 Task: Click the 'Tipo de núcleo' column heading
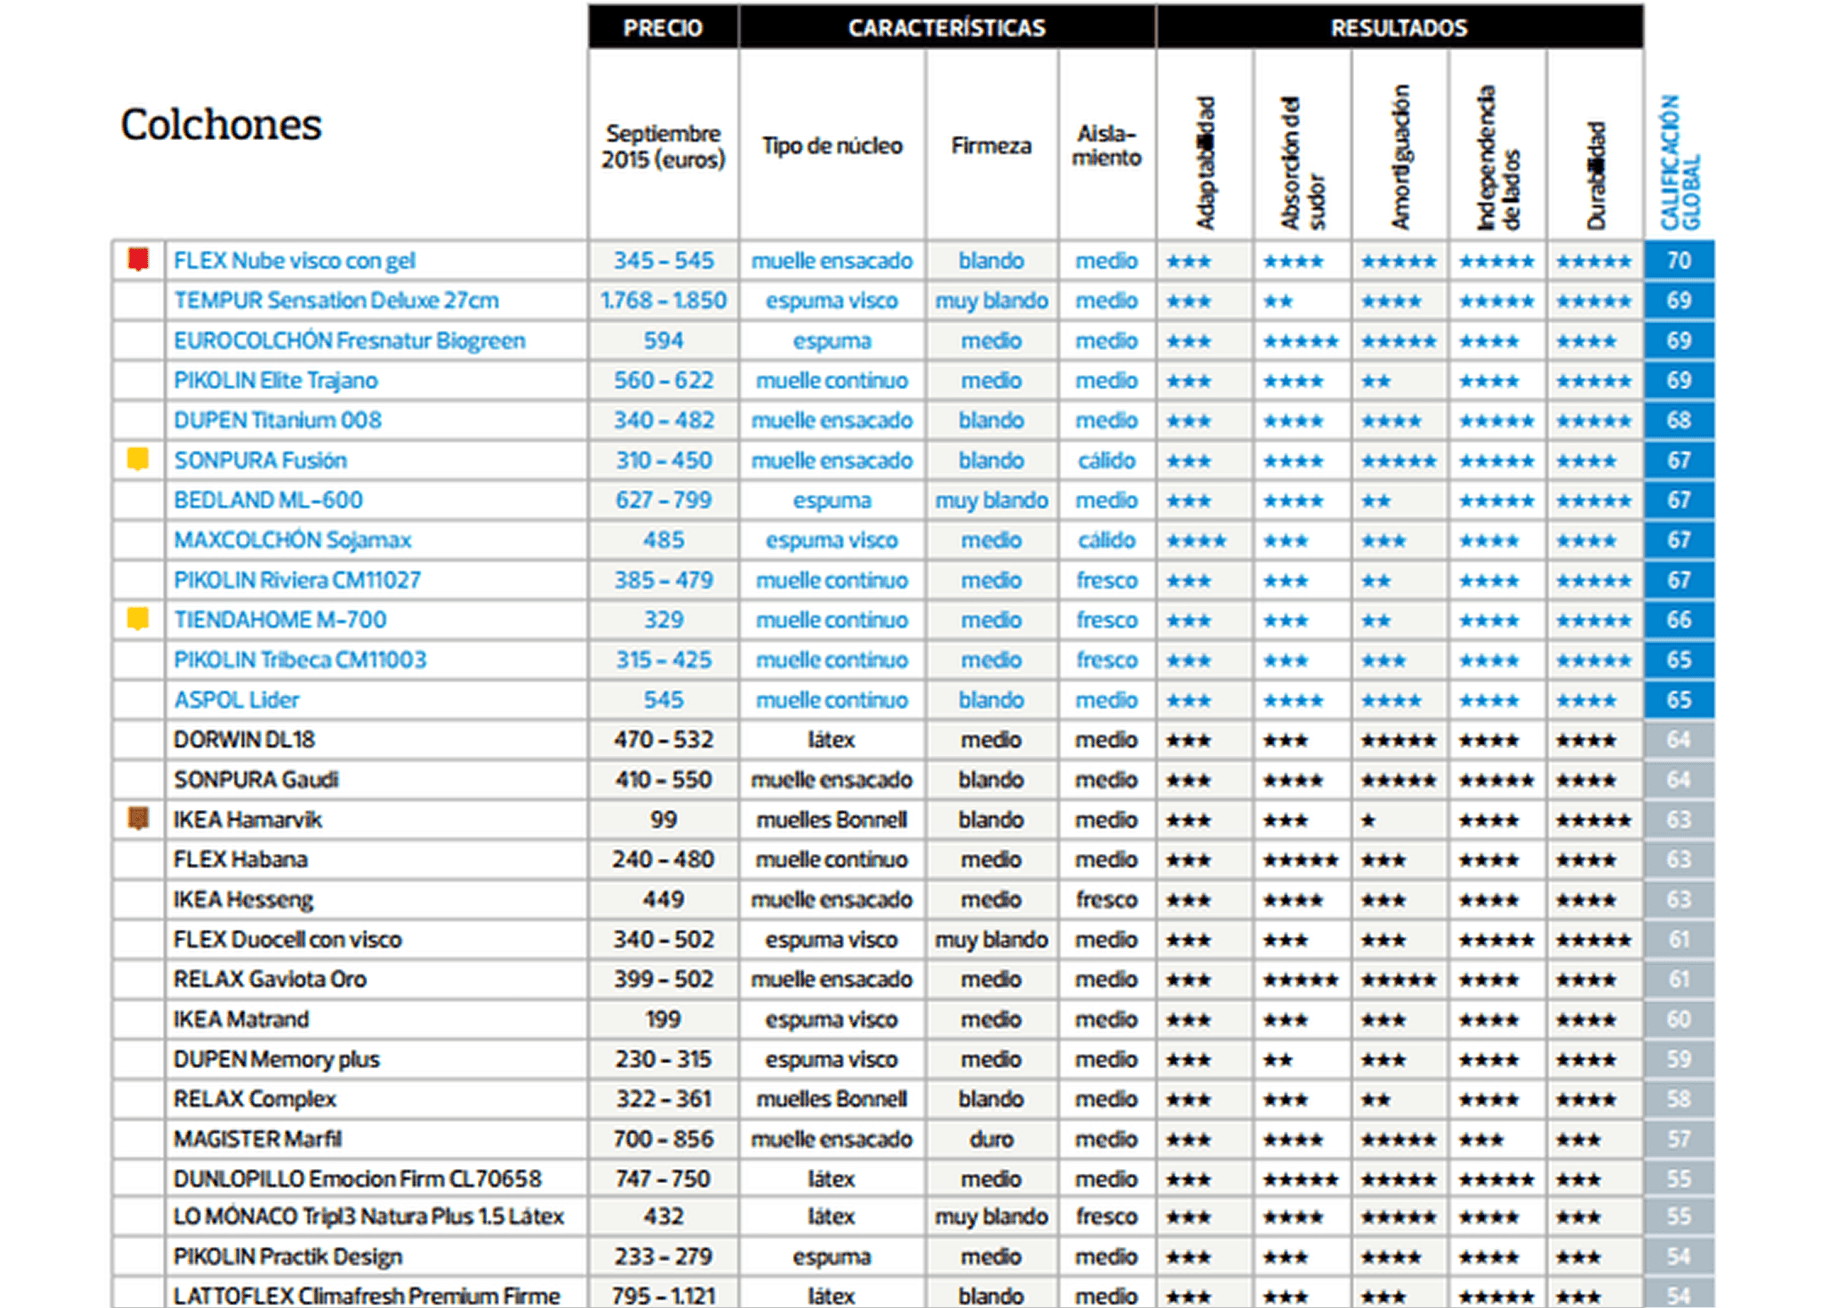[x=832, y=146]
